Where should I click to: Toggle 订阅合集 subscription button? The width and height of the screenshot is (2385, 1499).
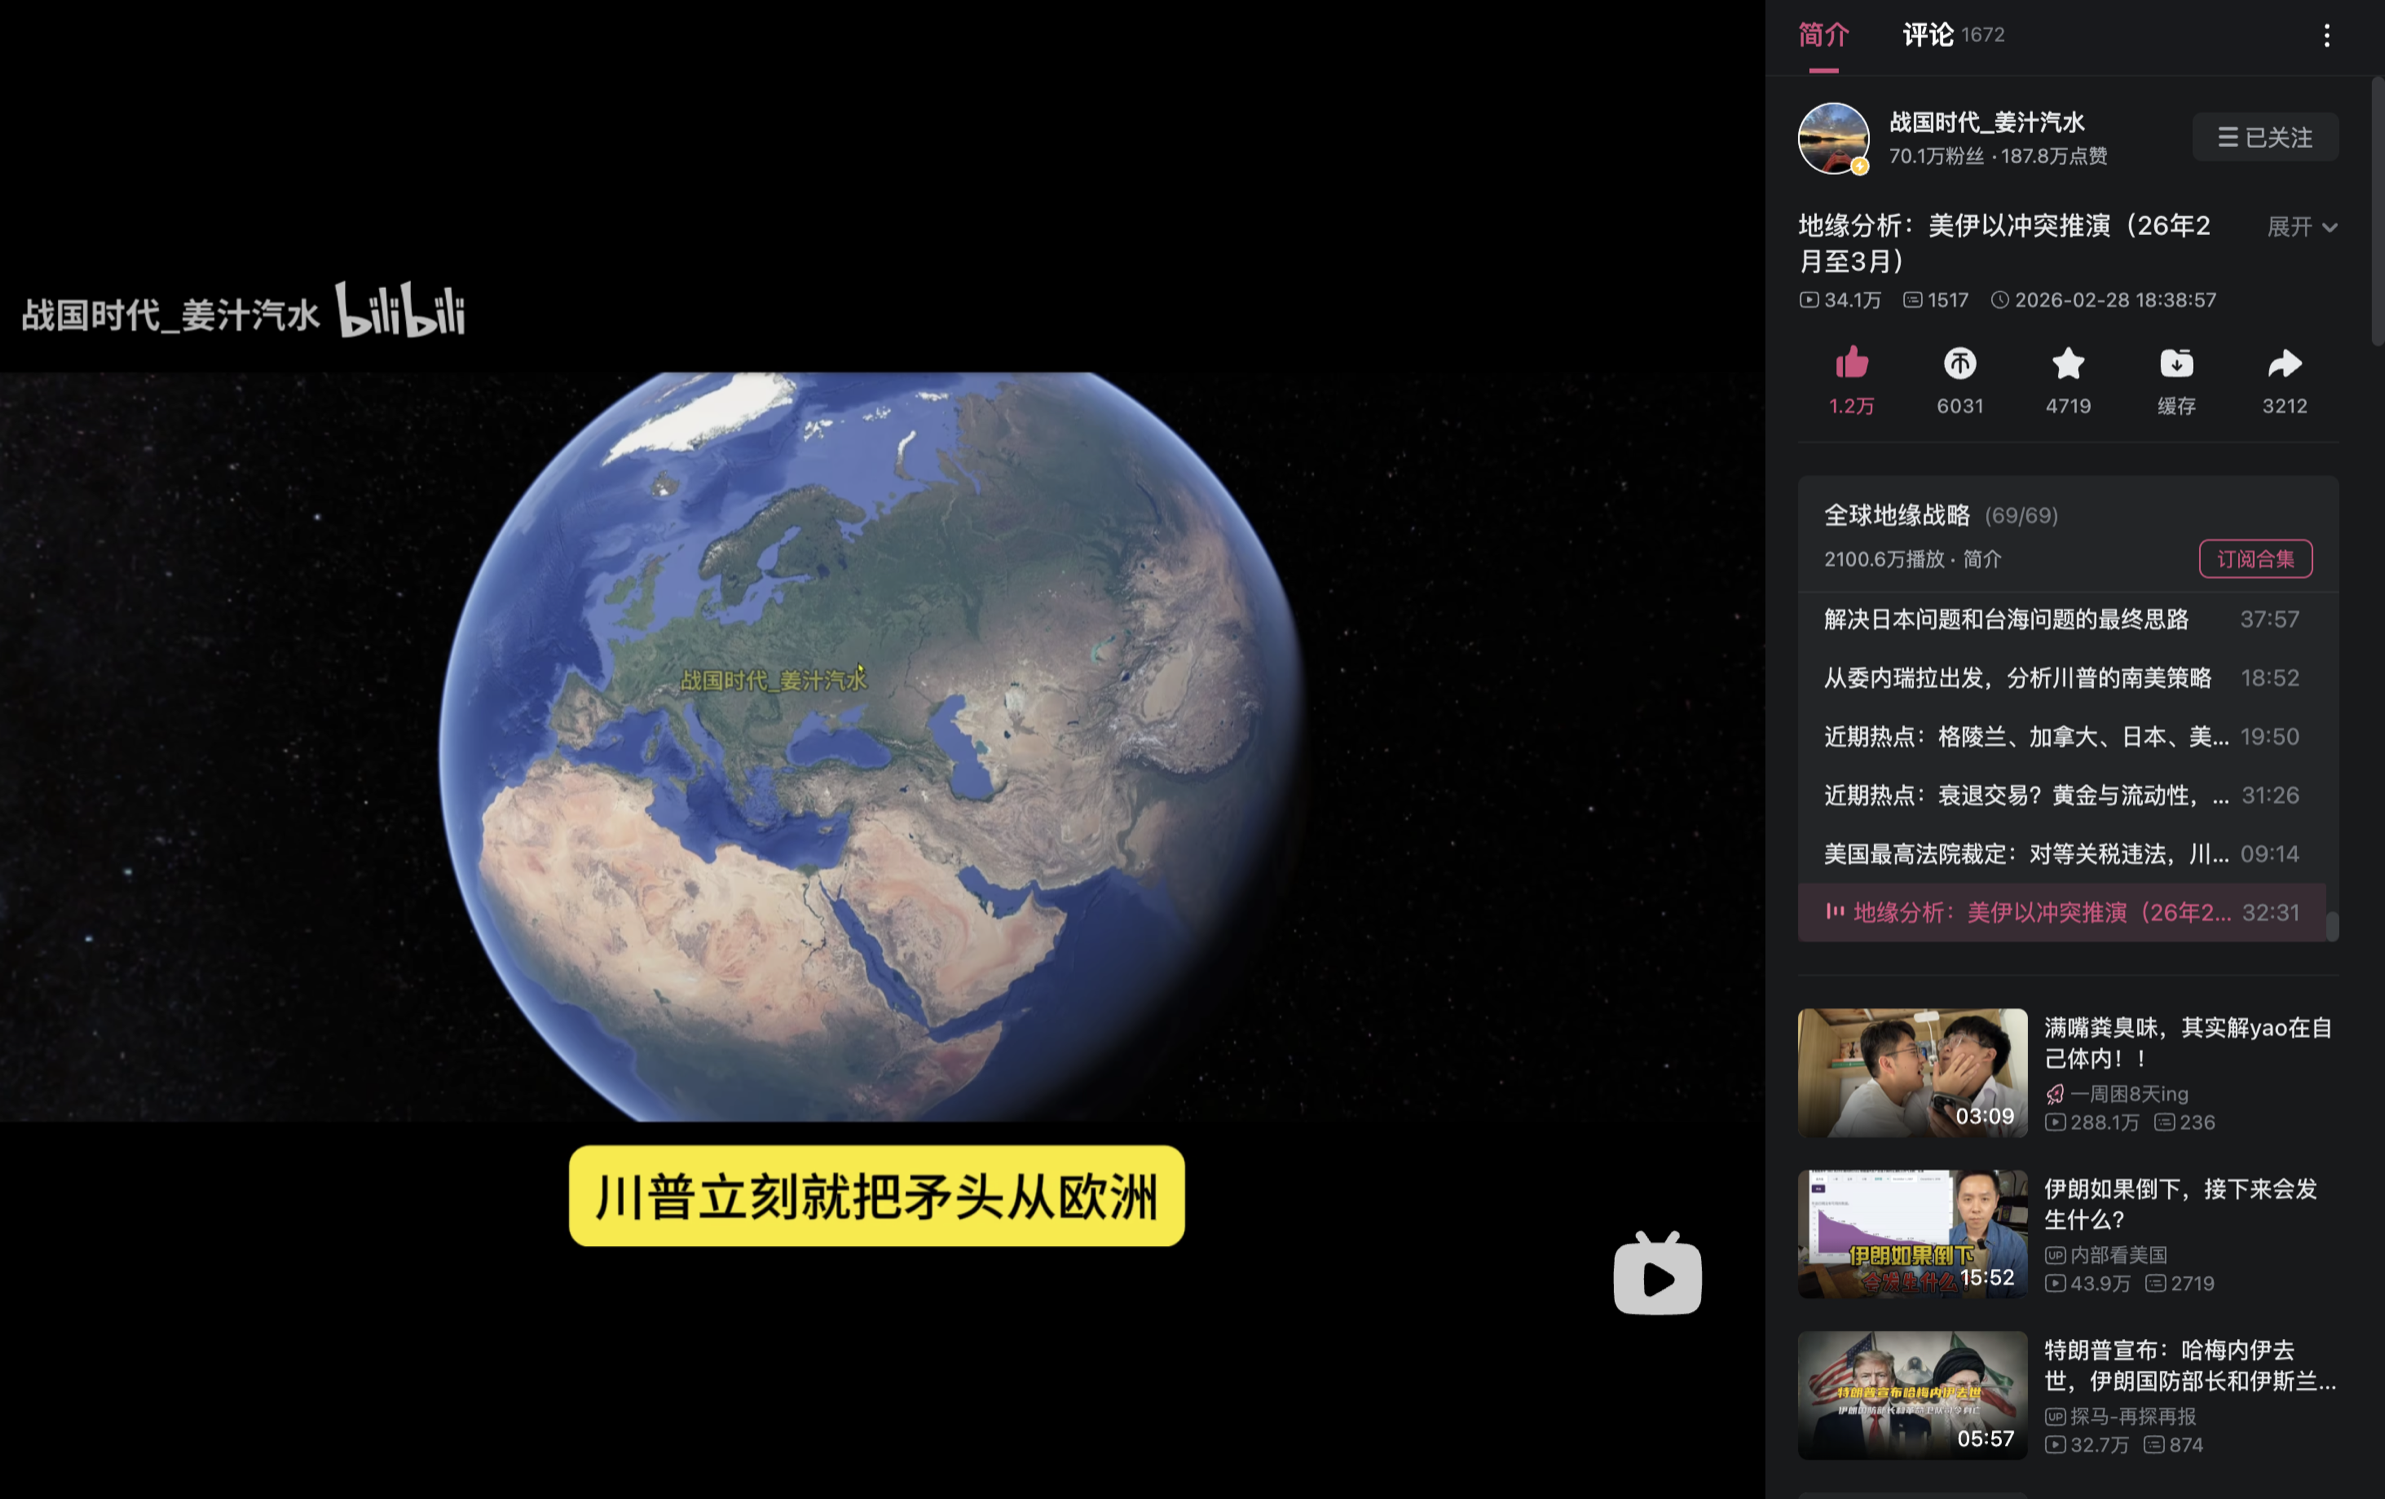[2254, 559]
